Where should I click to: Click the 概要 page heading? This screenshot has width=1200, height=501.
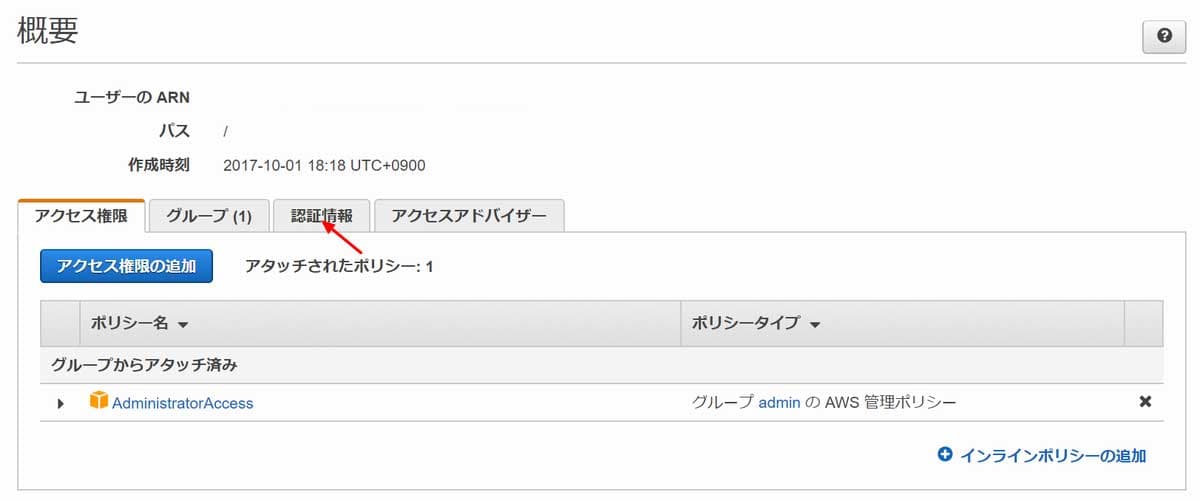tap(48, 31)
